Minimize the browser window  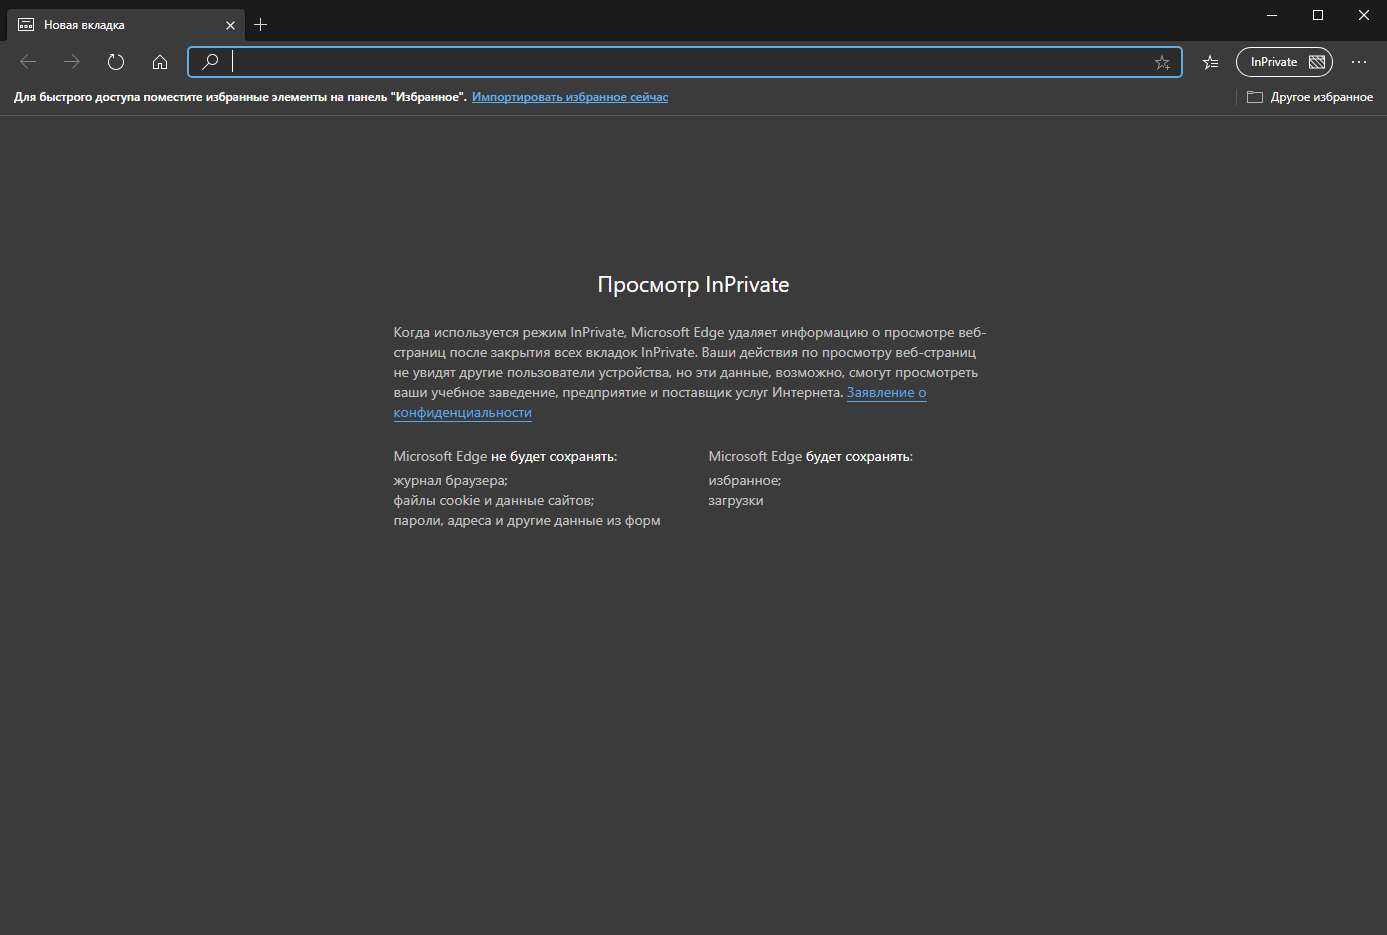coord(1272,15)
